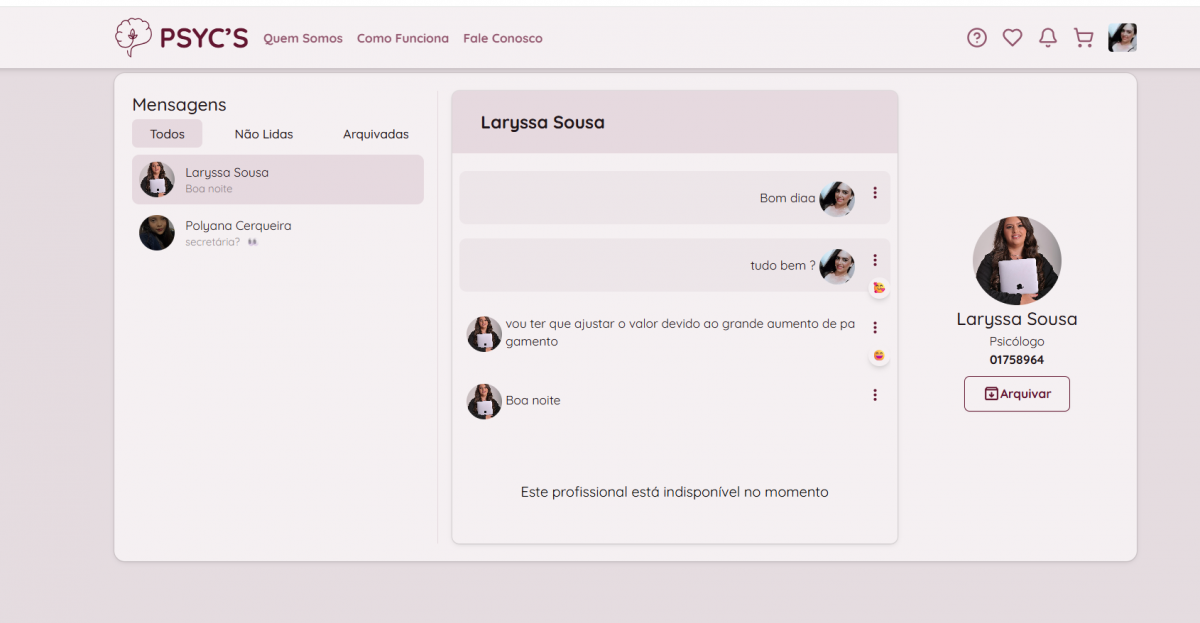This screenshot has height=623, width=1200.
Task: Open options menu for 'Bom diaa' message
Action: click(x=875, y=193)
